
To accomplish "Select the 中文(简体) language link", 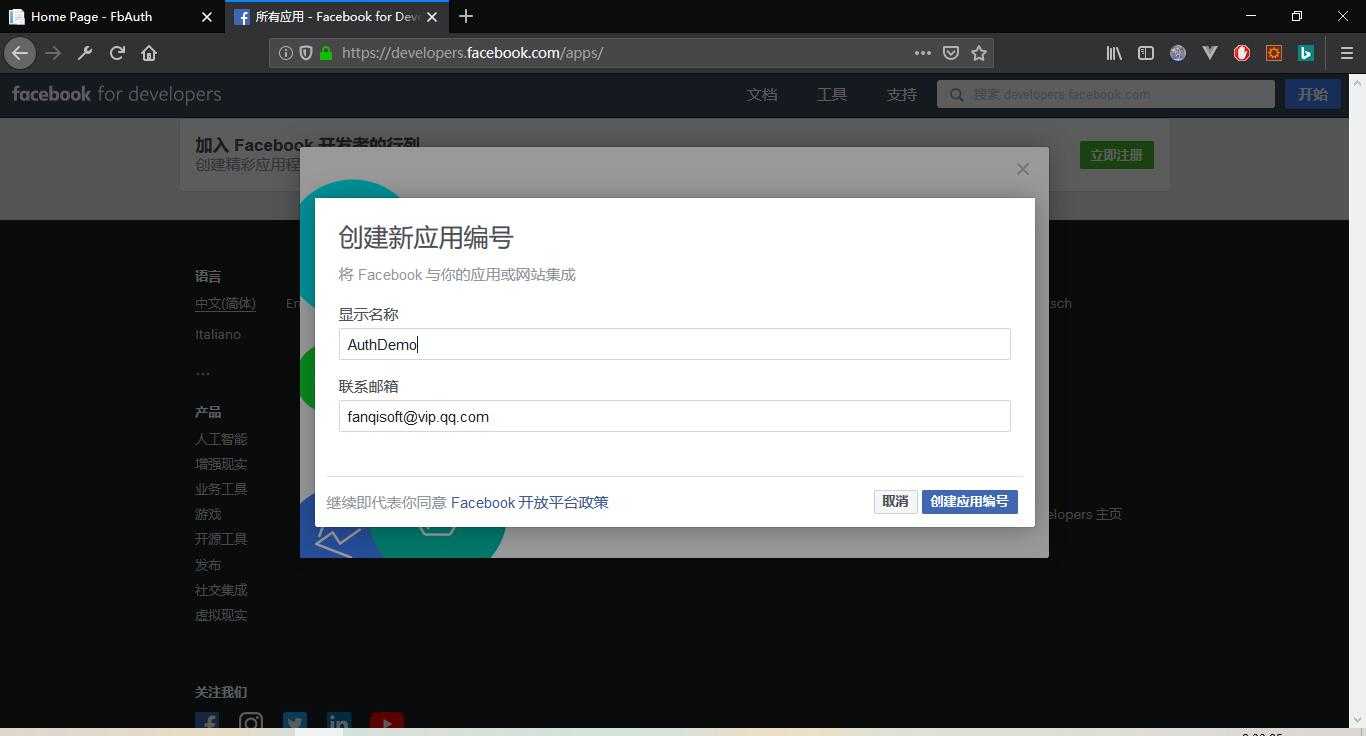I will tap(225, 303).
